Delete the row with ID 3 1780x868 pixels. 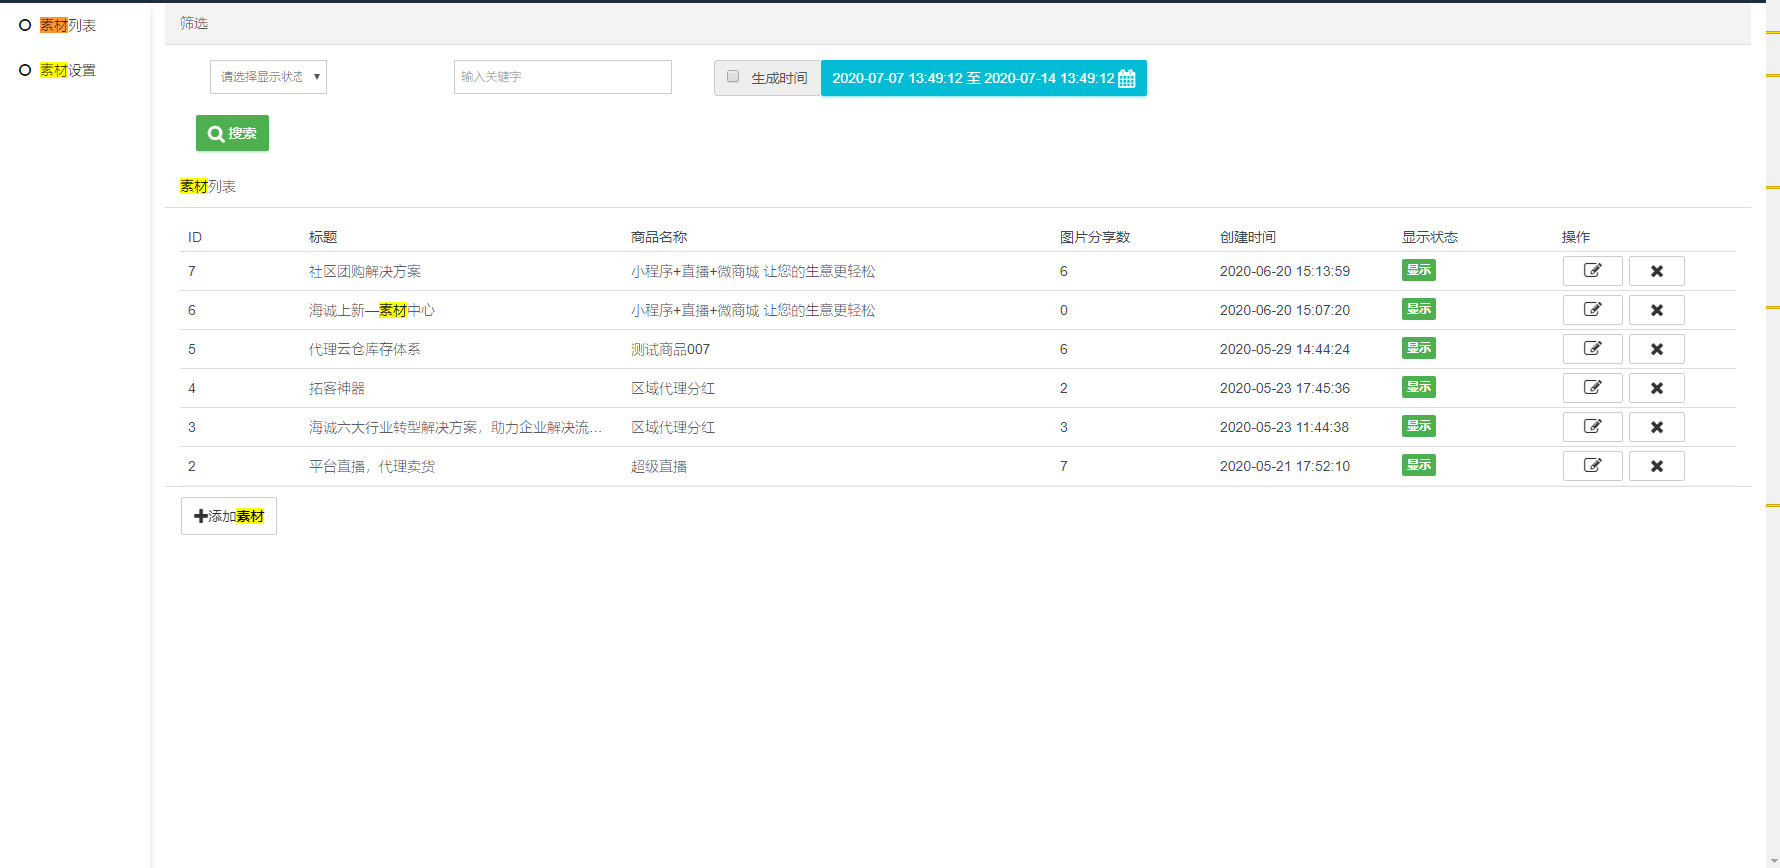[x=1656, y=427]
